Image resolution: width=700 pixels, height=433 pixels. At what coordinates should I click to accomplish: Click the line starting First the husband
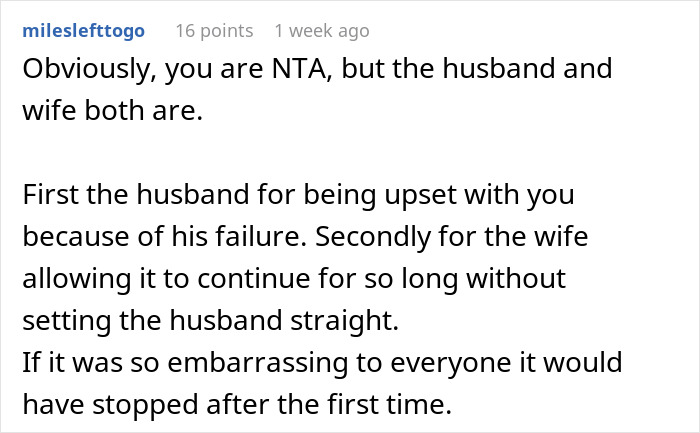point(298,195)
